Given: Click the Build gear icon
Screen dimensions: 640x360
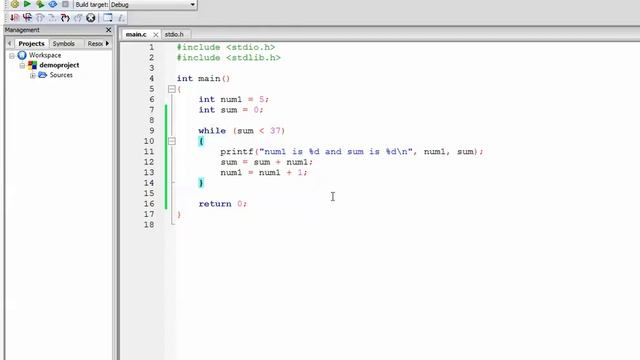Looking at the screenshot, I should click(15, 4).
